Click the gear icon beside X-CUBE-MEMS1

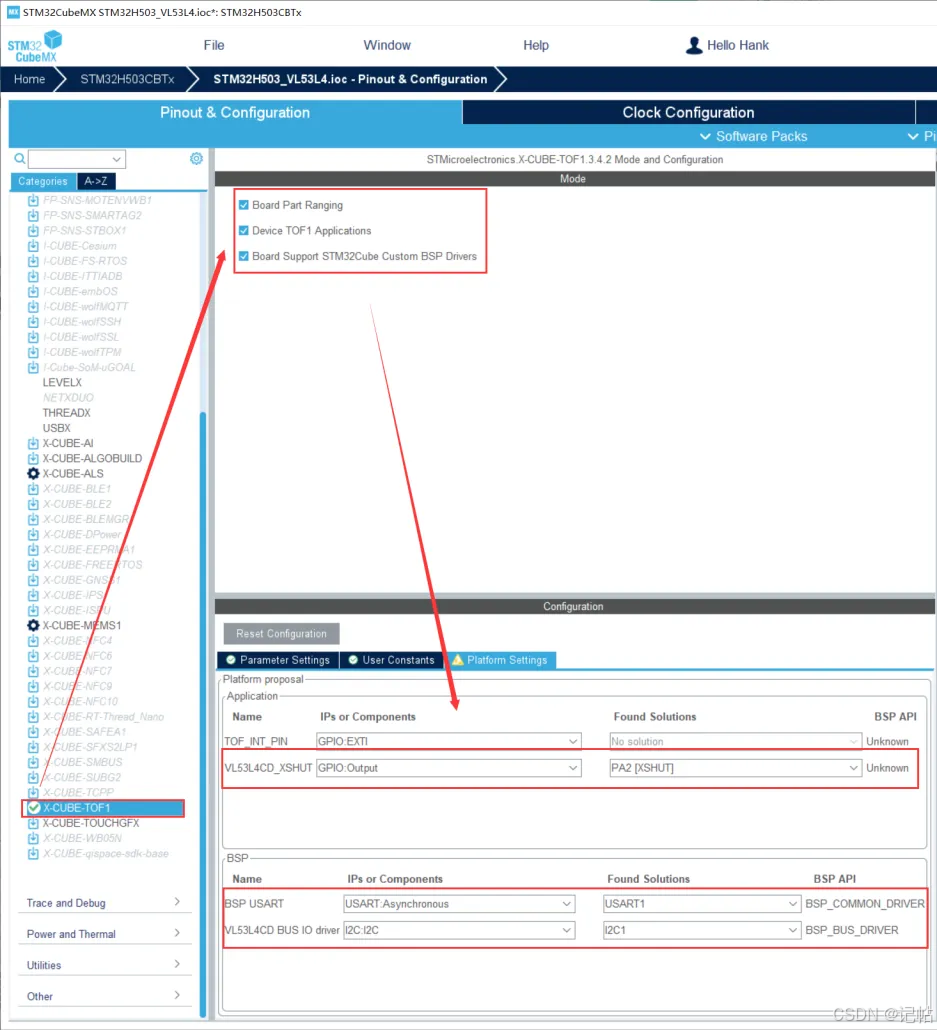[33, 625]
